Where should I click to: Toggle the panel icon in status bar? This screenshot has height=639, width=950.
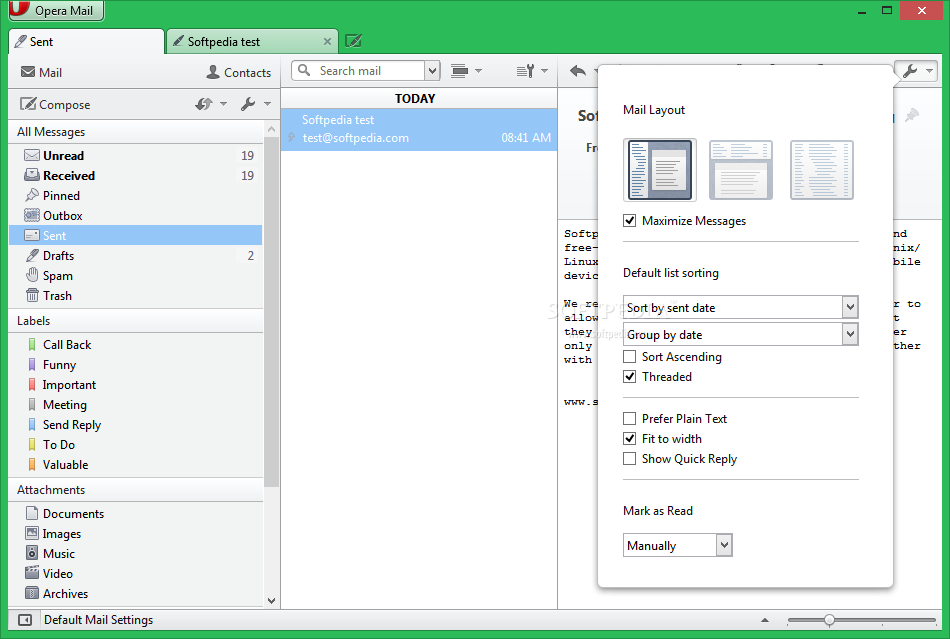click(x=25, y=620)
